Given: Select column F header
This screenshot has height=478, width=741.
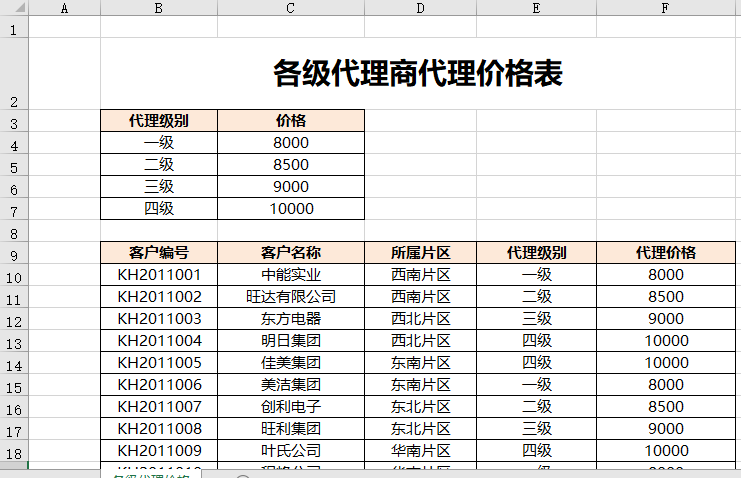Looking at the screenshot, I should click(x=666, y=8).
